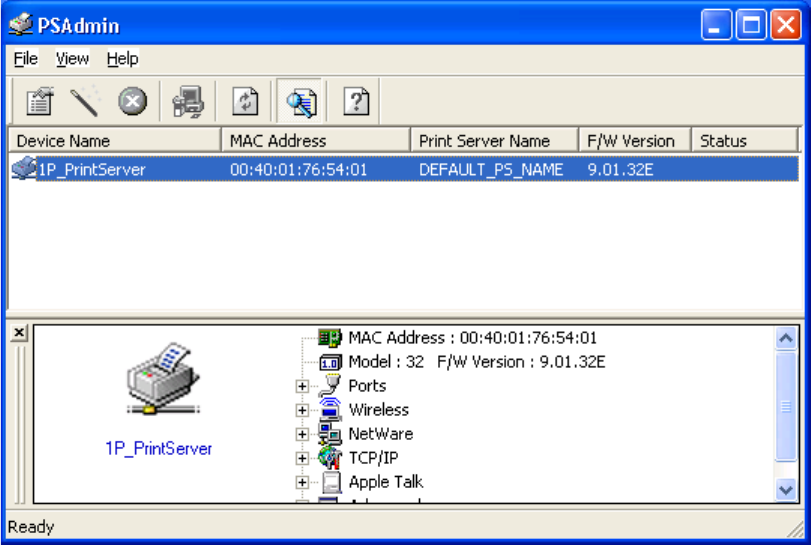Sort by Status column header
The image size is (811, 545).
745,140
